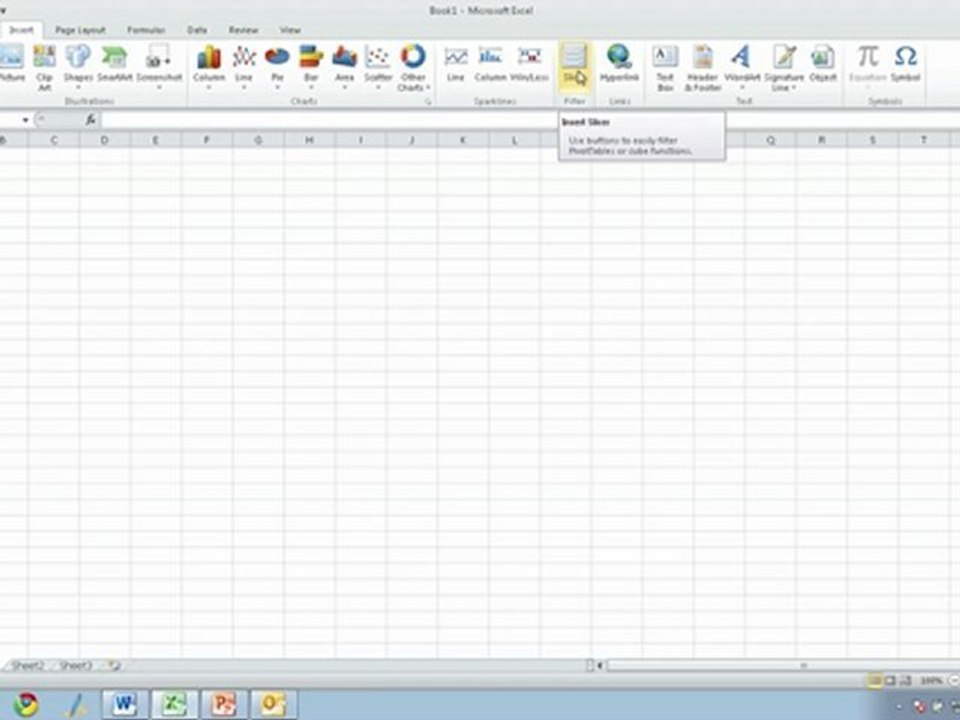960x720 pixels.
Task: Insert a Win/Loss sparkline
Action: coord(530,64)
